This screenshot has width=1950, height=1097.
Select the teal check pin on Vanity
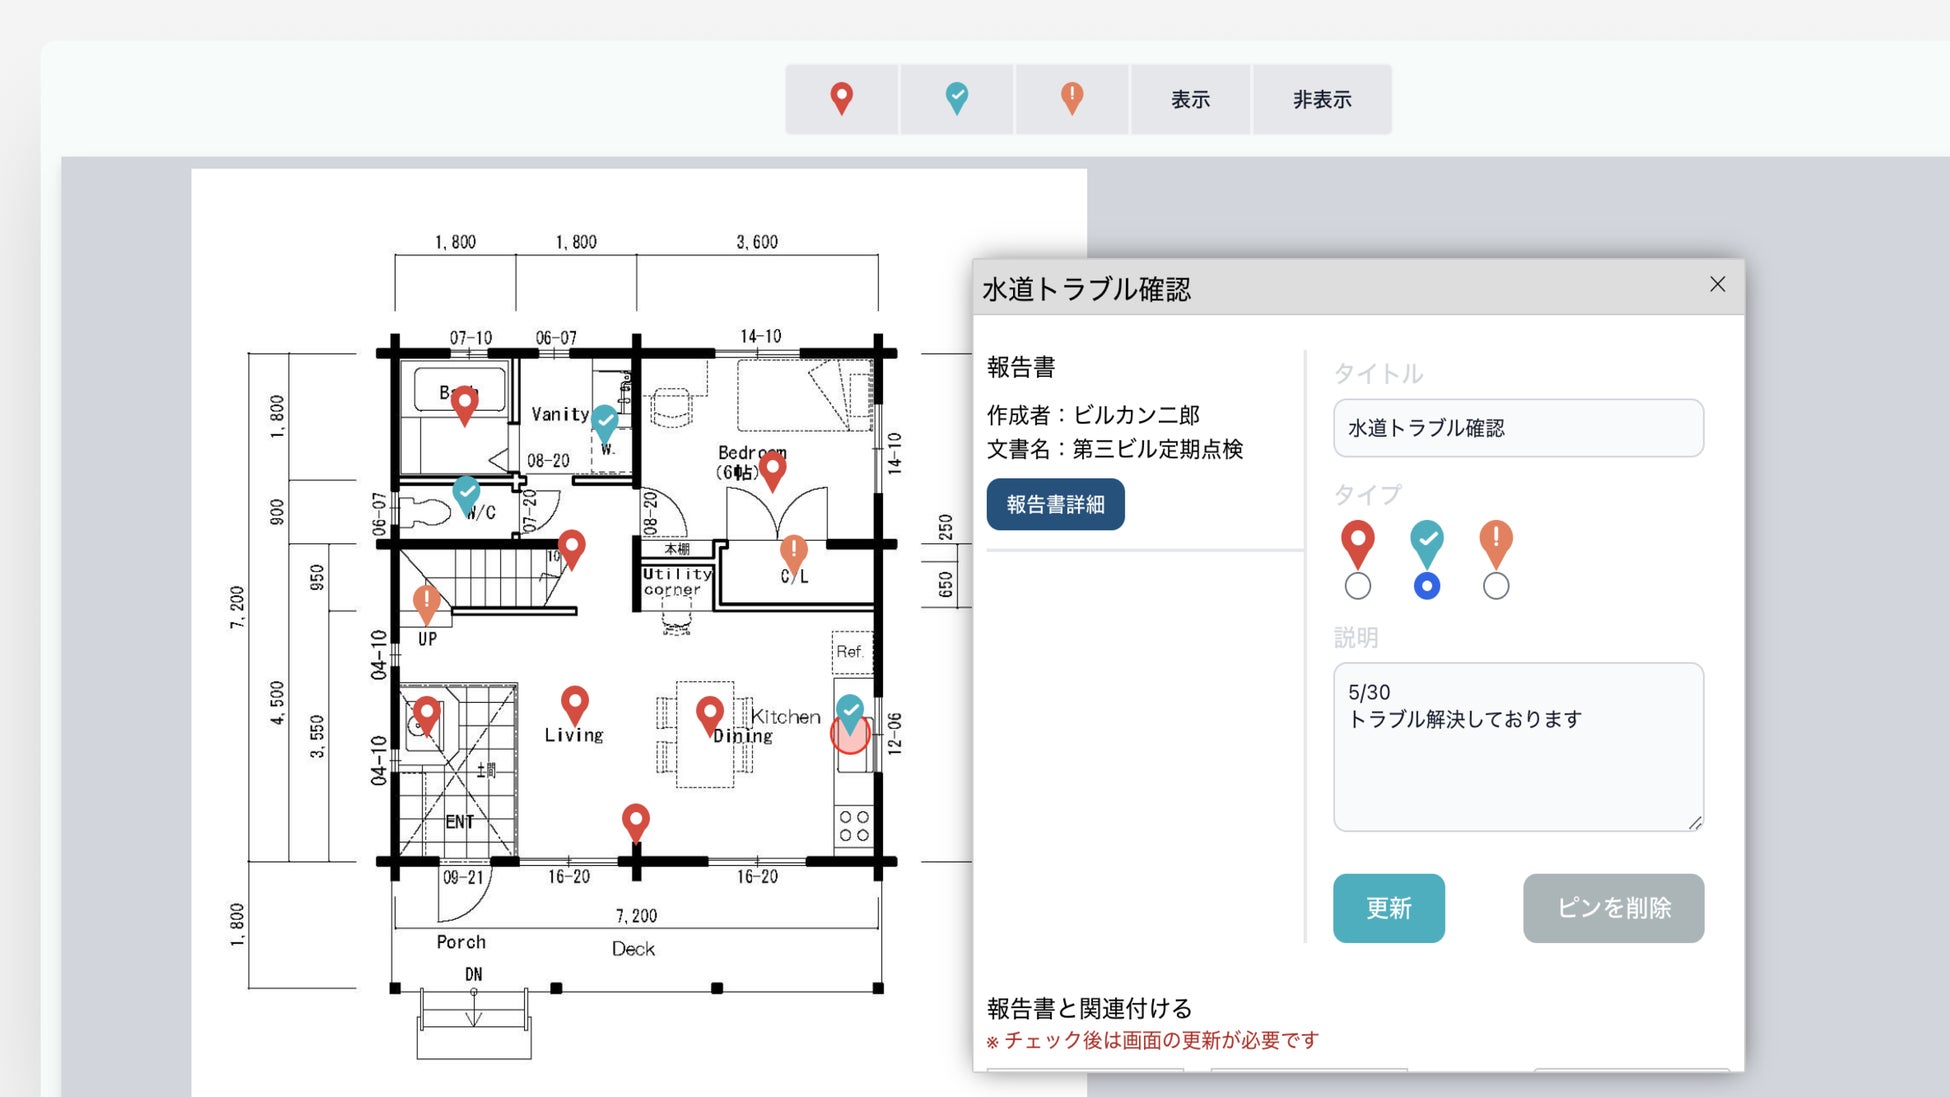tap(604, 422)
